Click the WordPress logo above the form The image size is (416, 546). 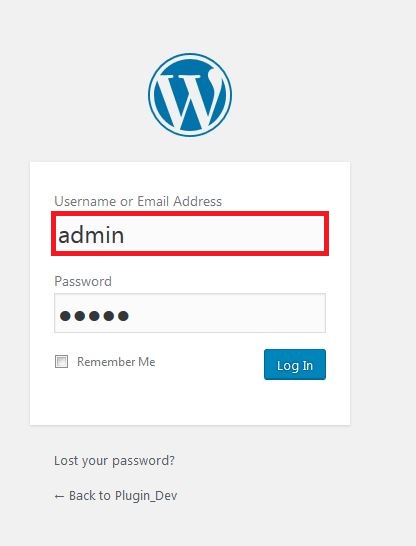[x=190, y=95]
